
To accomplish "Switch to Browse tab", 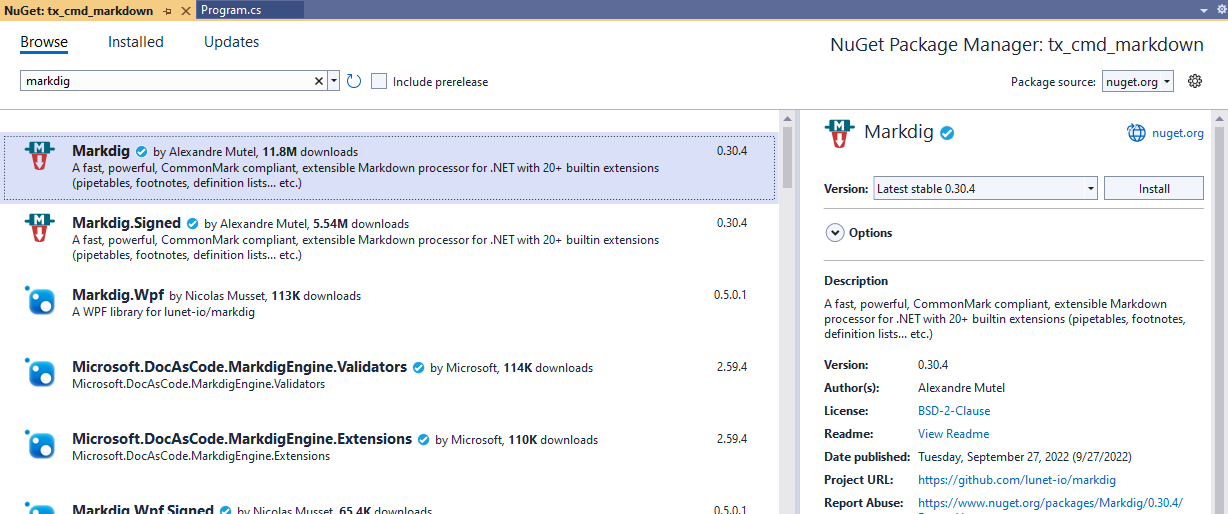I will click(x=44, y=42).
